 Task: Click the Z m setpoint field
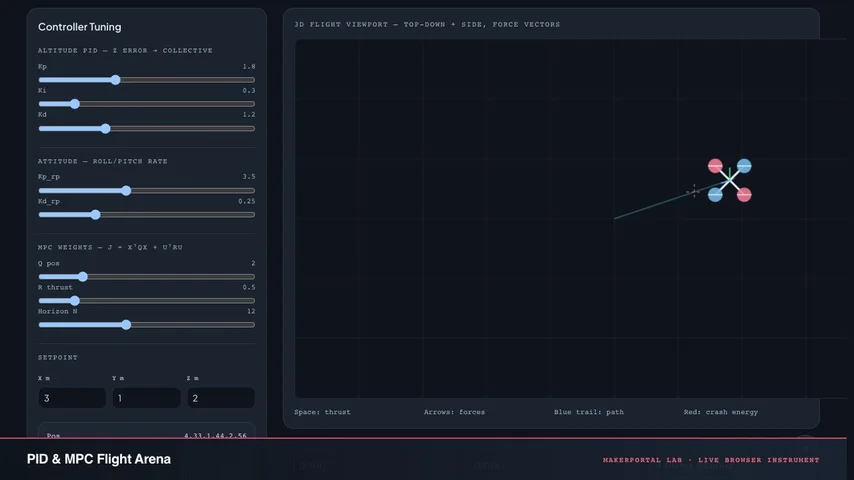click(x=221, y=398)
